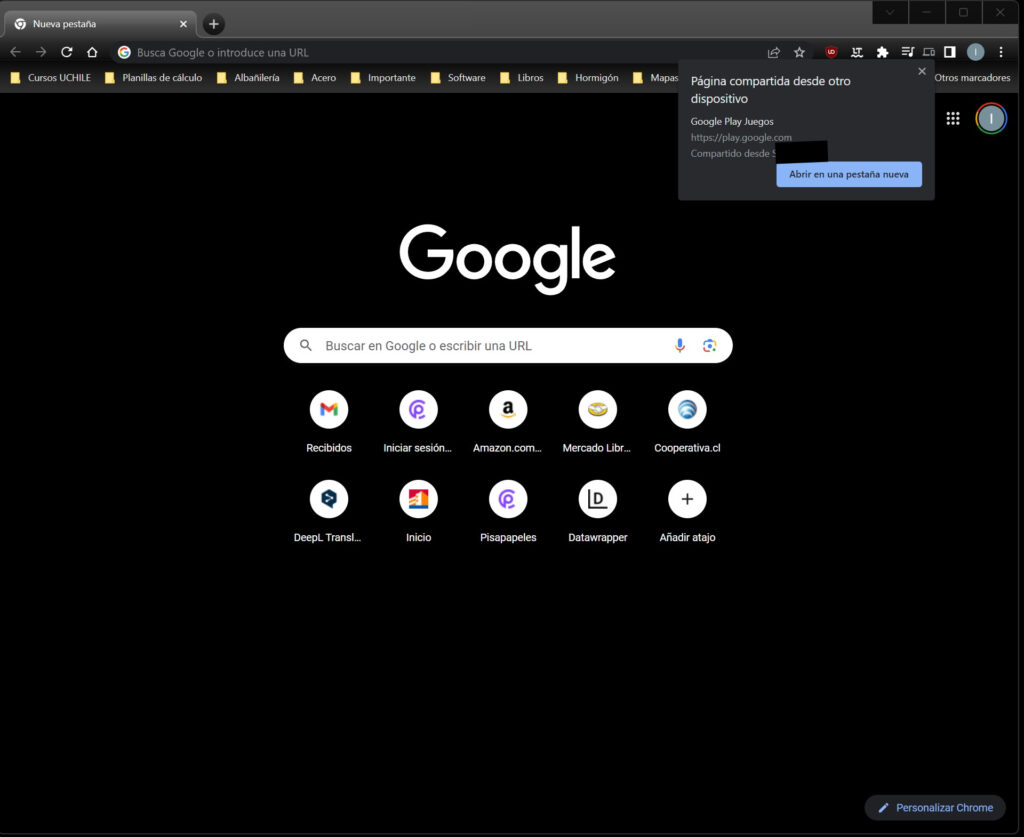Open Google Lens camera search icon

[709, 344]
